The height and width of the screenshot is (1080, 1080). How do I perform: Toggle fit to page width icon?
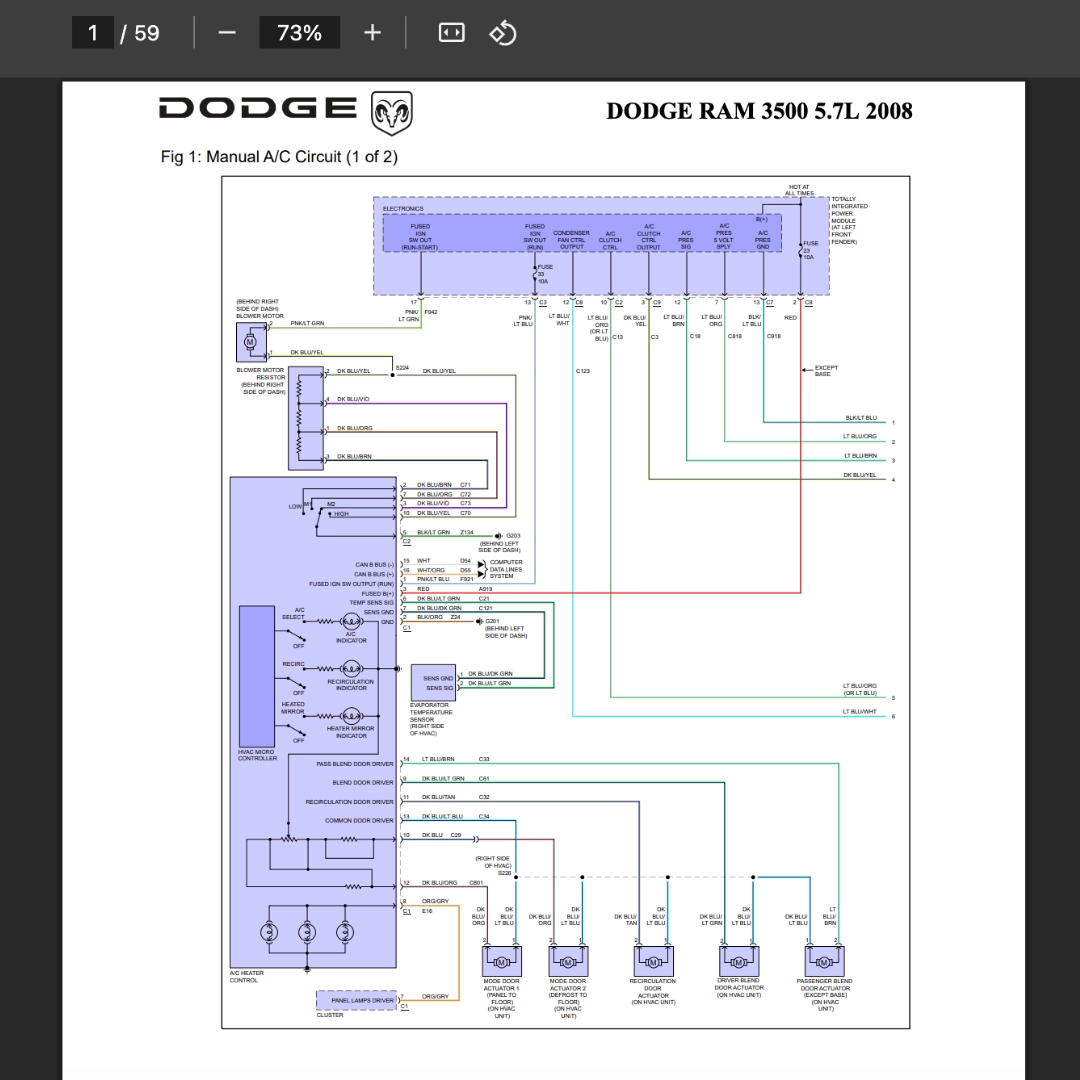point(451,32)
